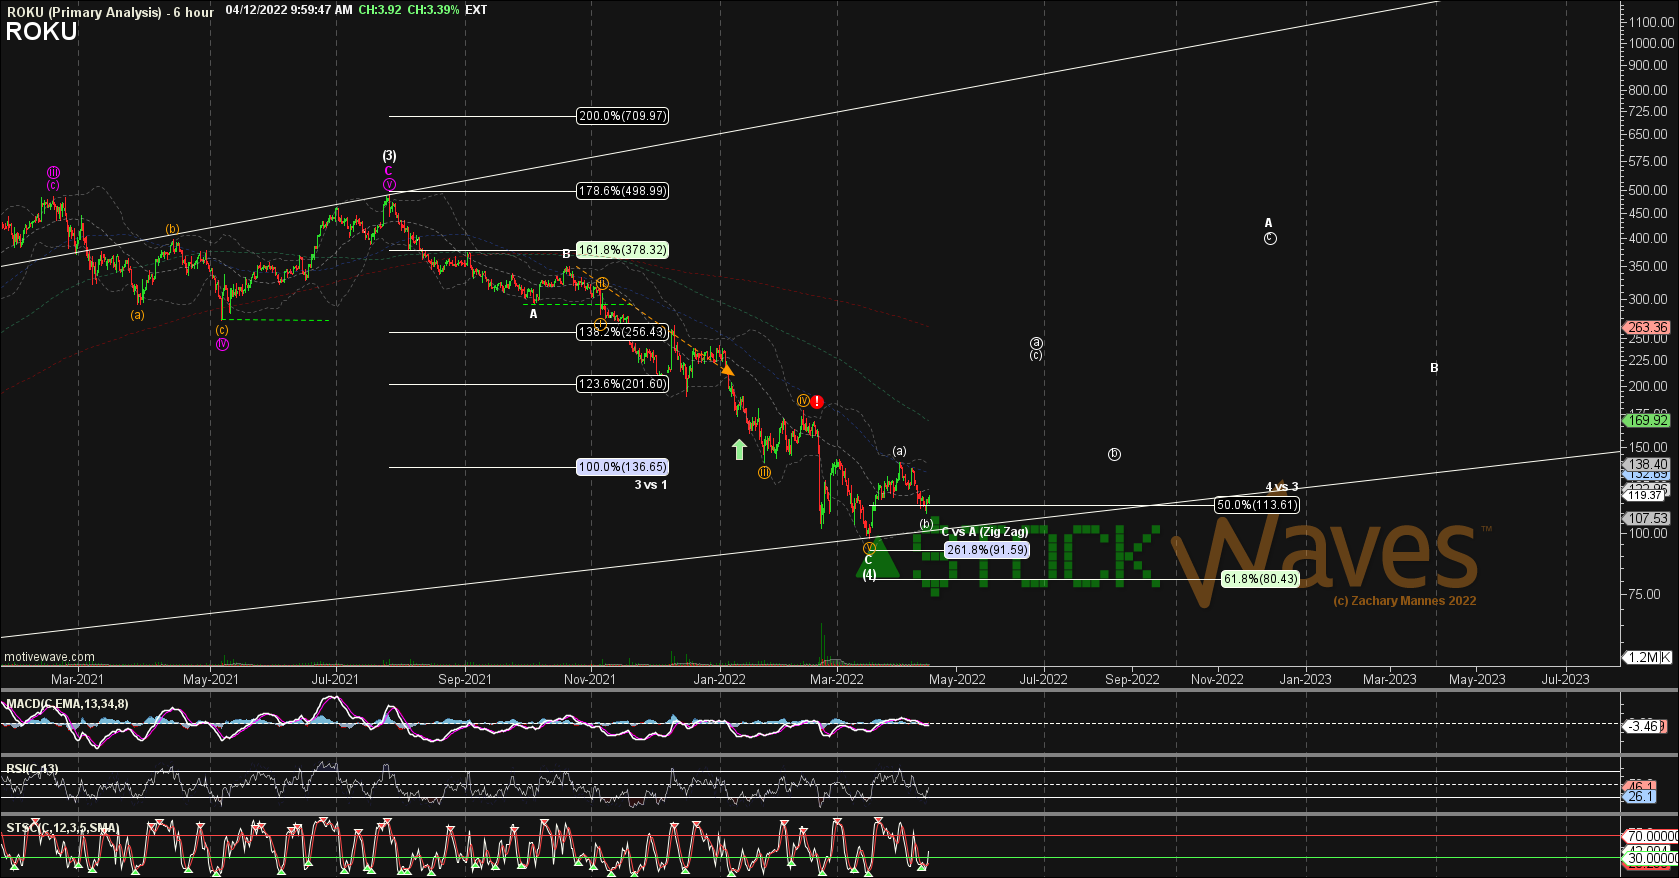Click the 26.1 RSI value tag
Screen dimensions: 1679x878
(x=1640, y=797)
